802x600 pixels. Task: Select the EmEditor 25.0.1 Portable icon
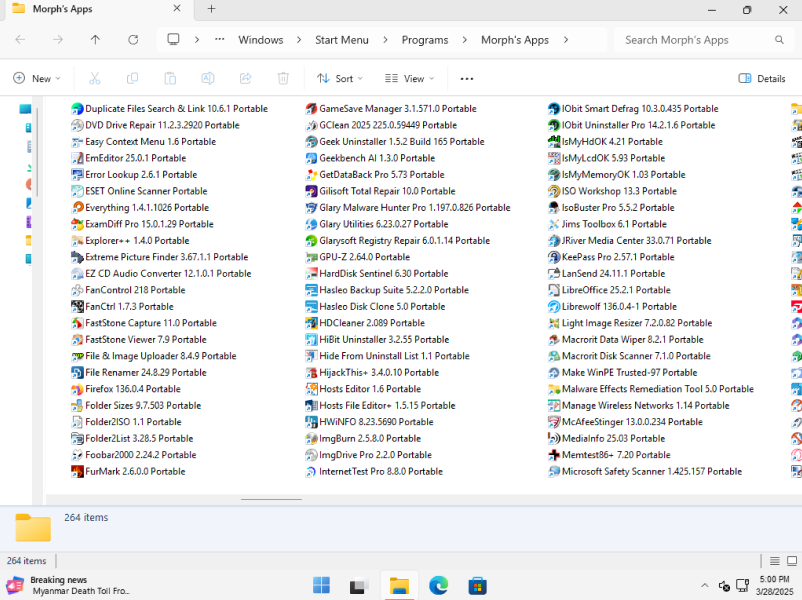[77, 159]
